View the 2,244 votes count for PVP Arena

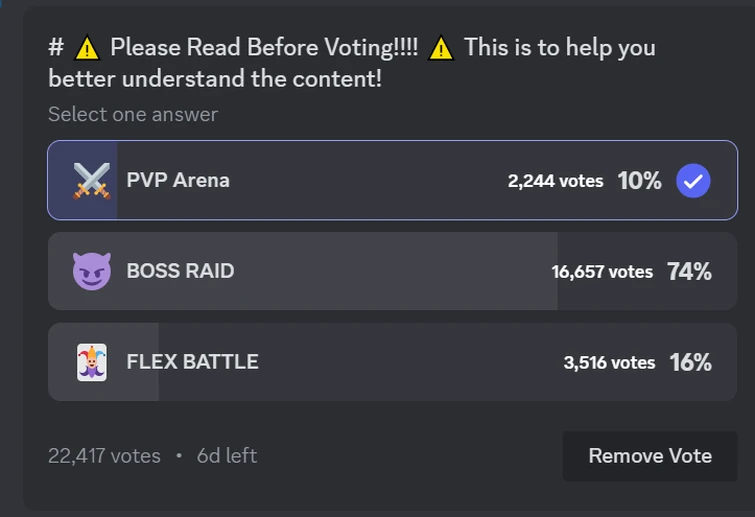(555, 181)
